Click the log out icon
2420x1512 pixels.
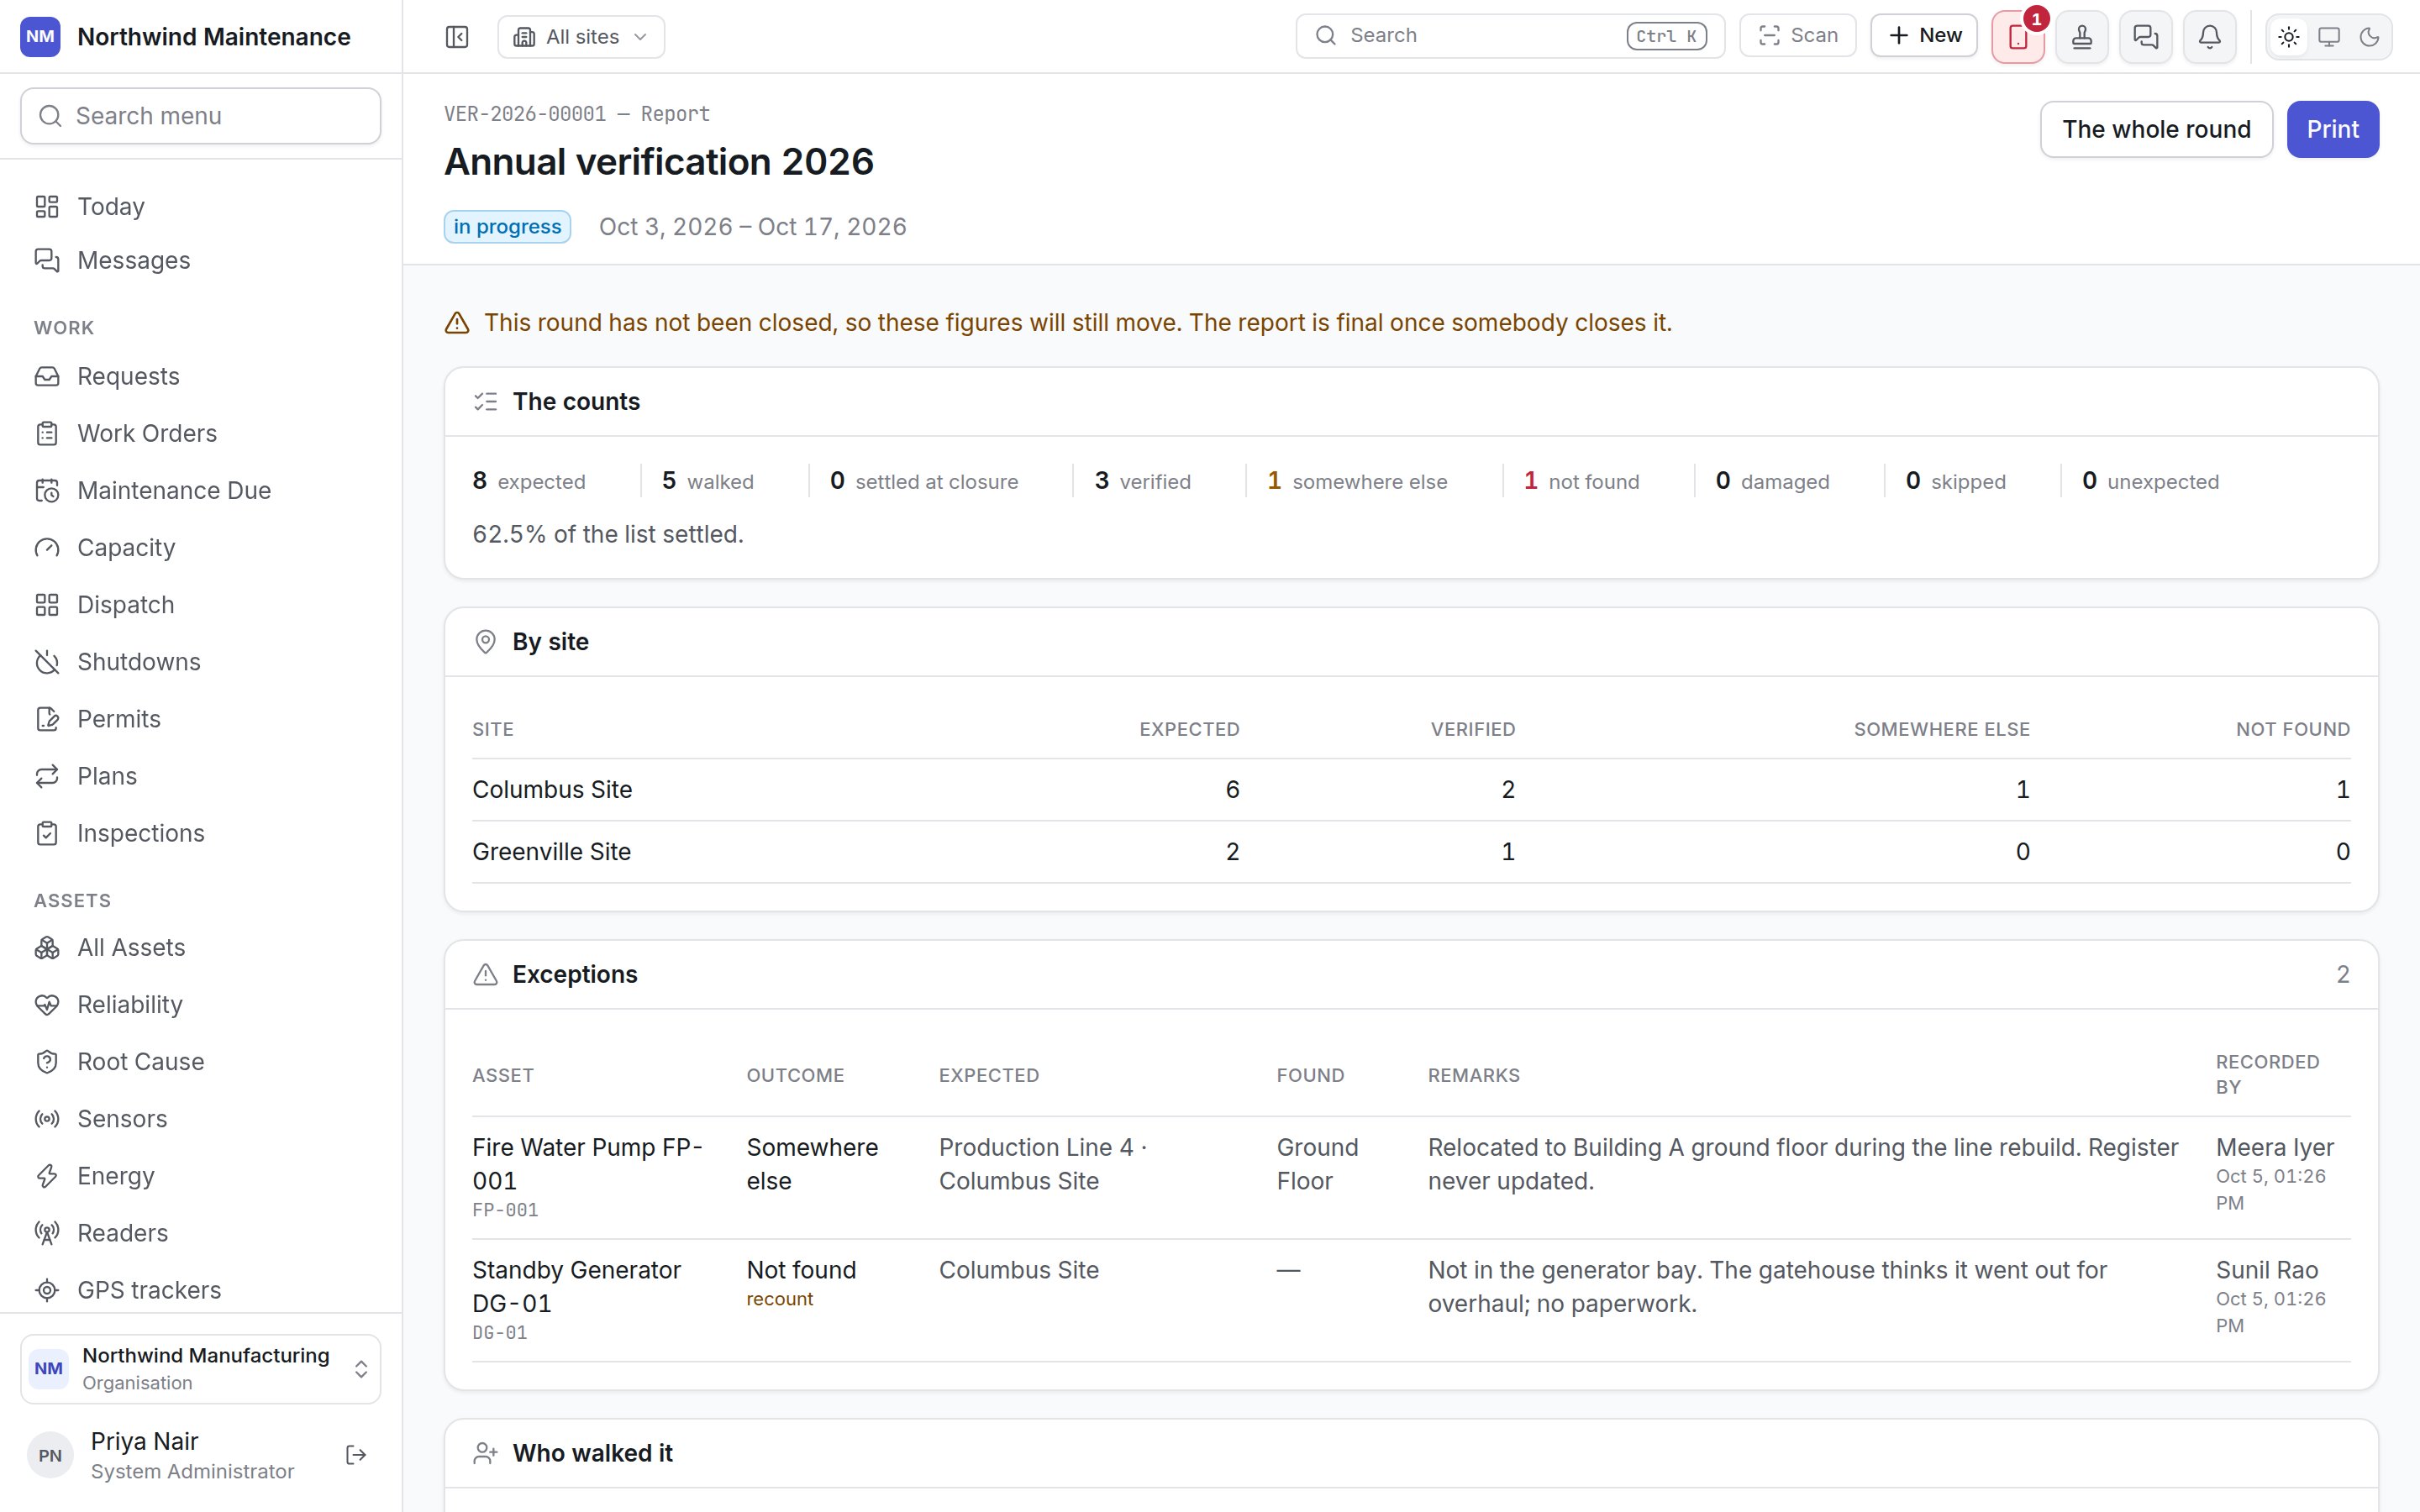click(x=356, y=1455)
